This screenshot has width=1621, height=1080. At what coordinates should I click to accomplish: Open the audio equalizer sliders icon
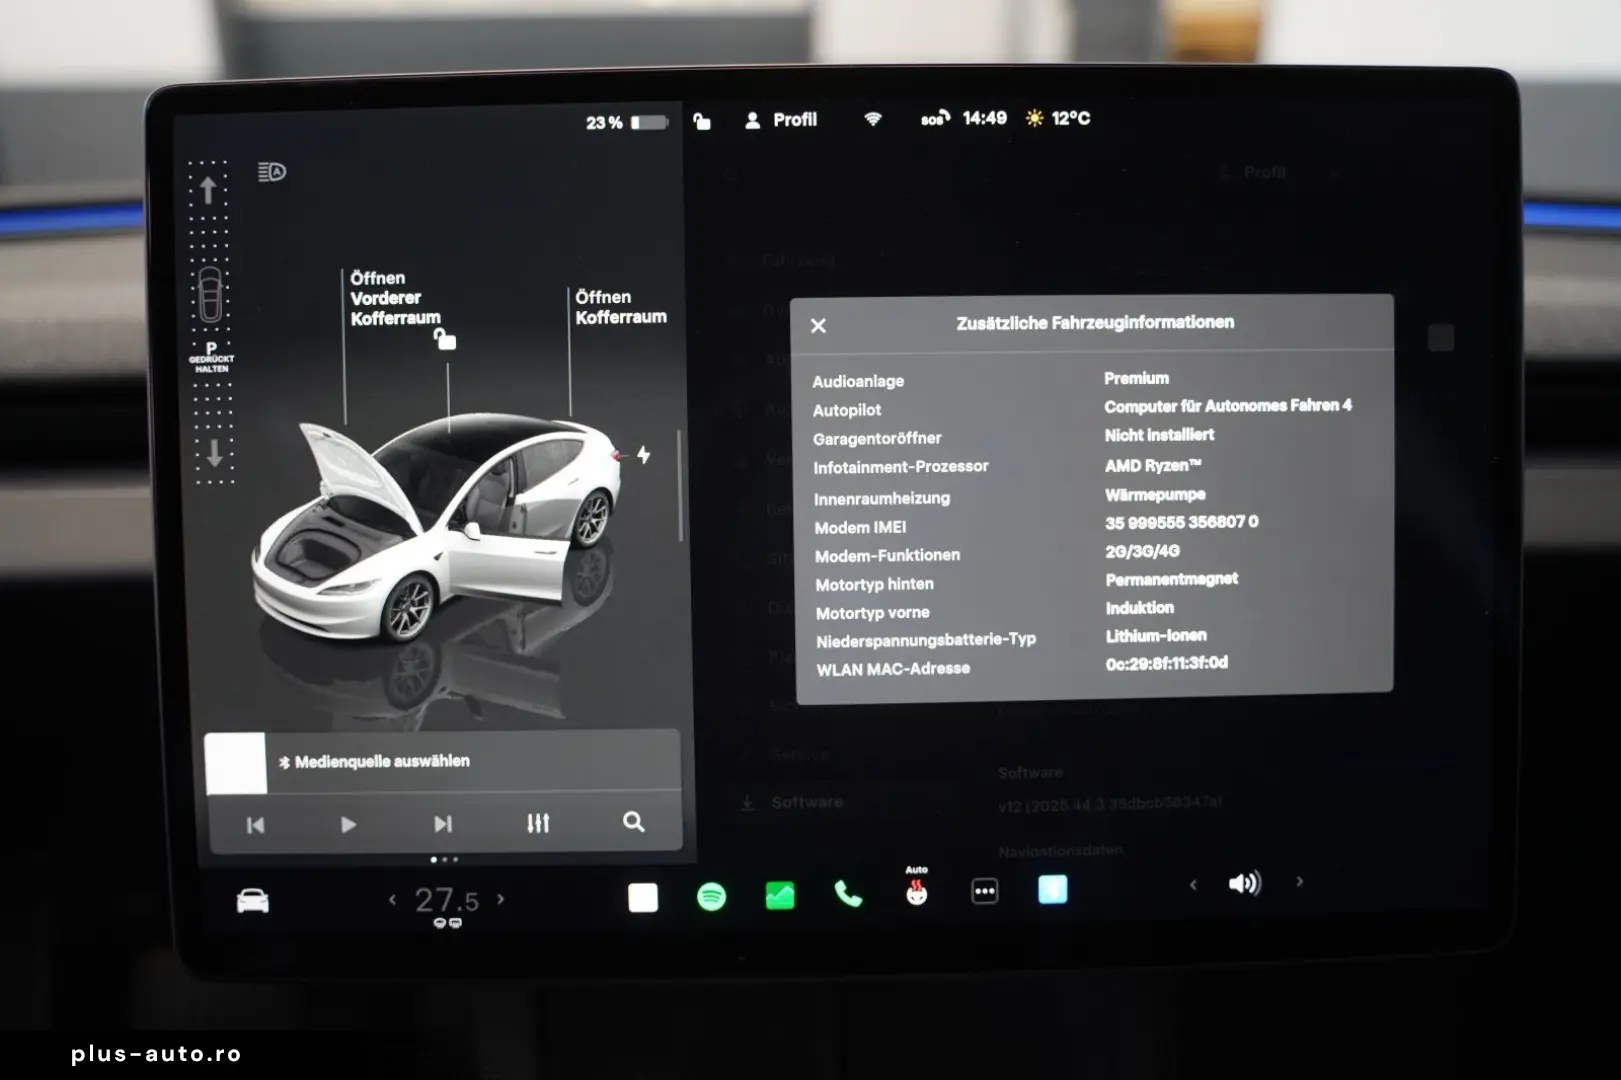(538, 823)
